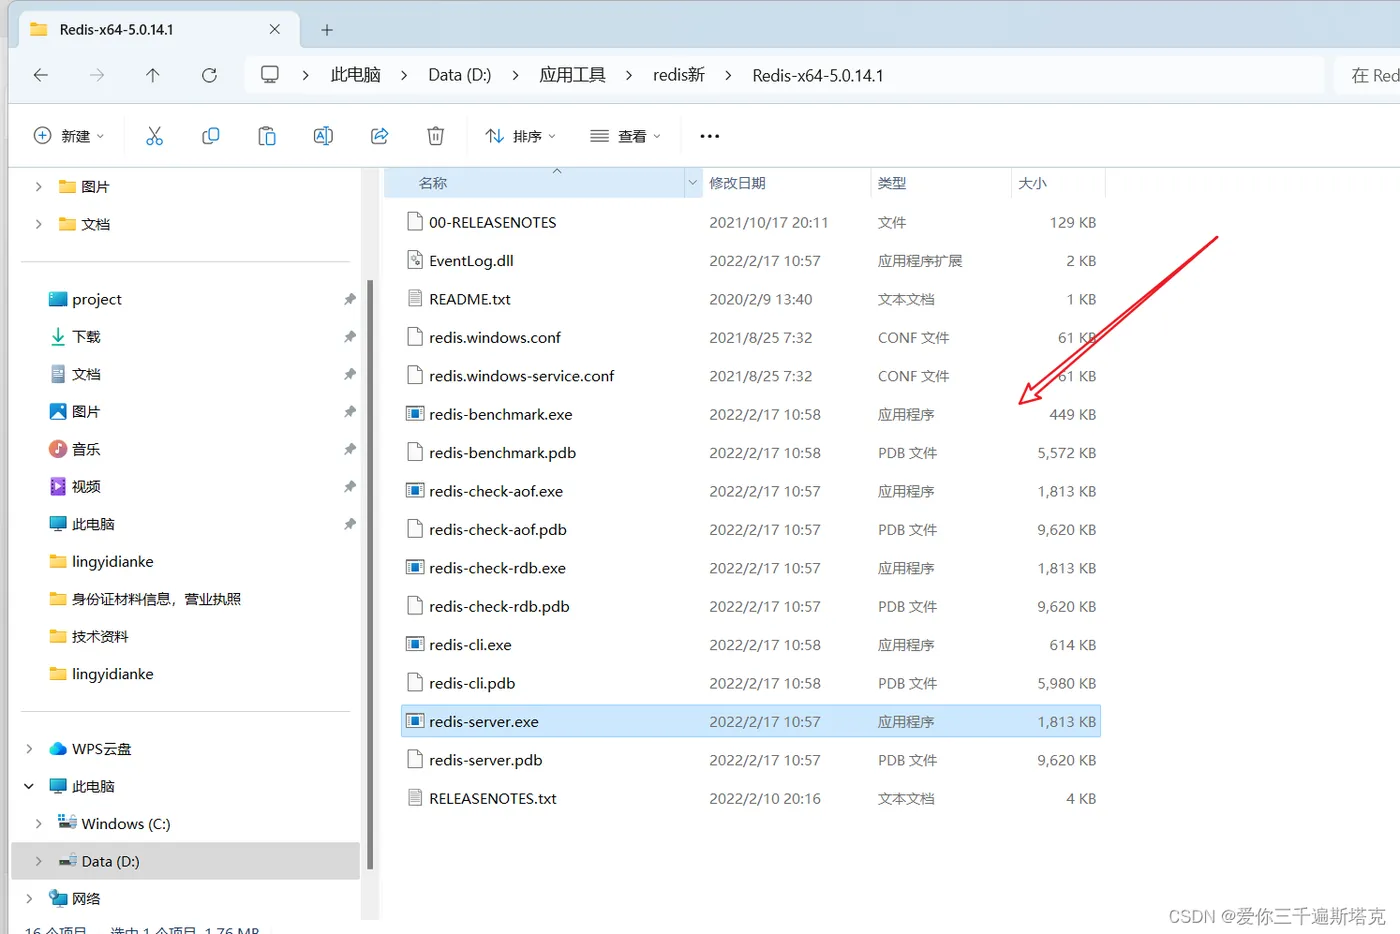Click the 视频 video icon in sidebar
Screen dimensions: 1400x934
coord(58,486)
